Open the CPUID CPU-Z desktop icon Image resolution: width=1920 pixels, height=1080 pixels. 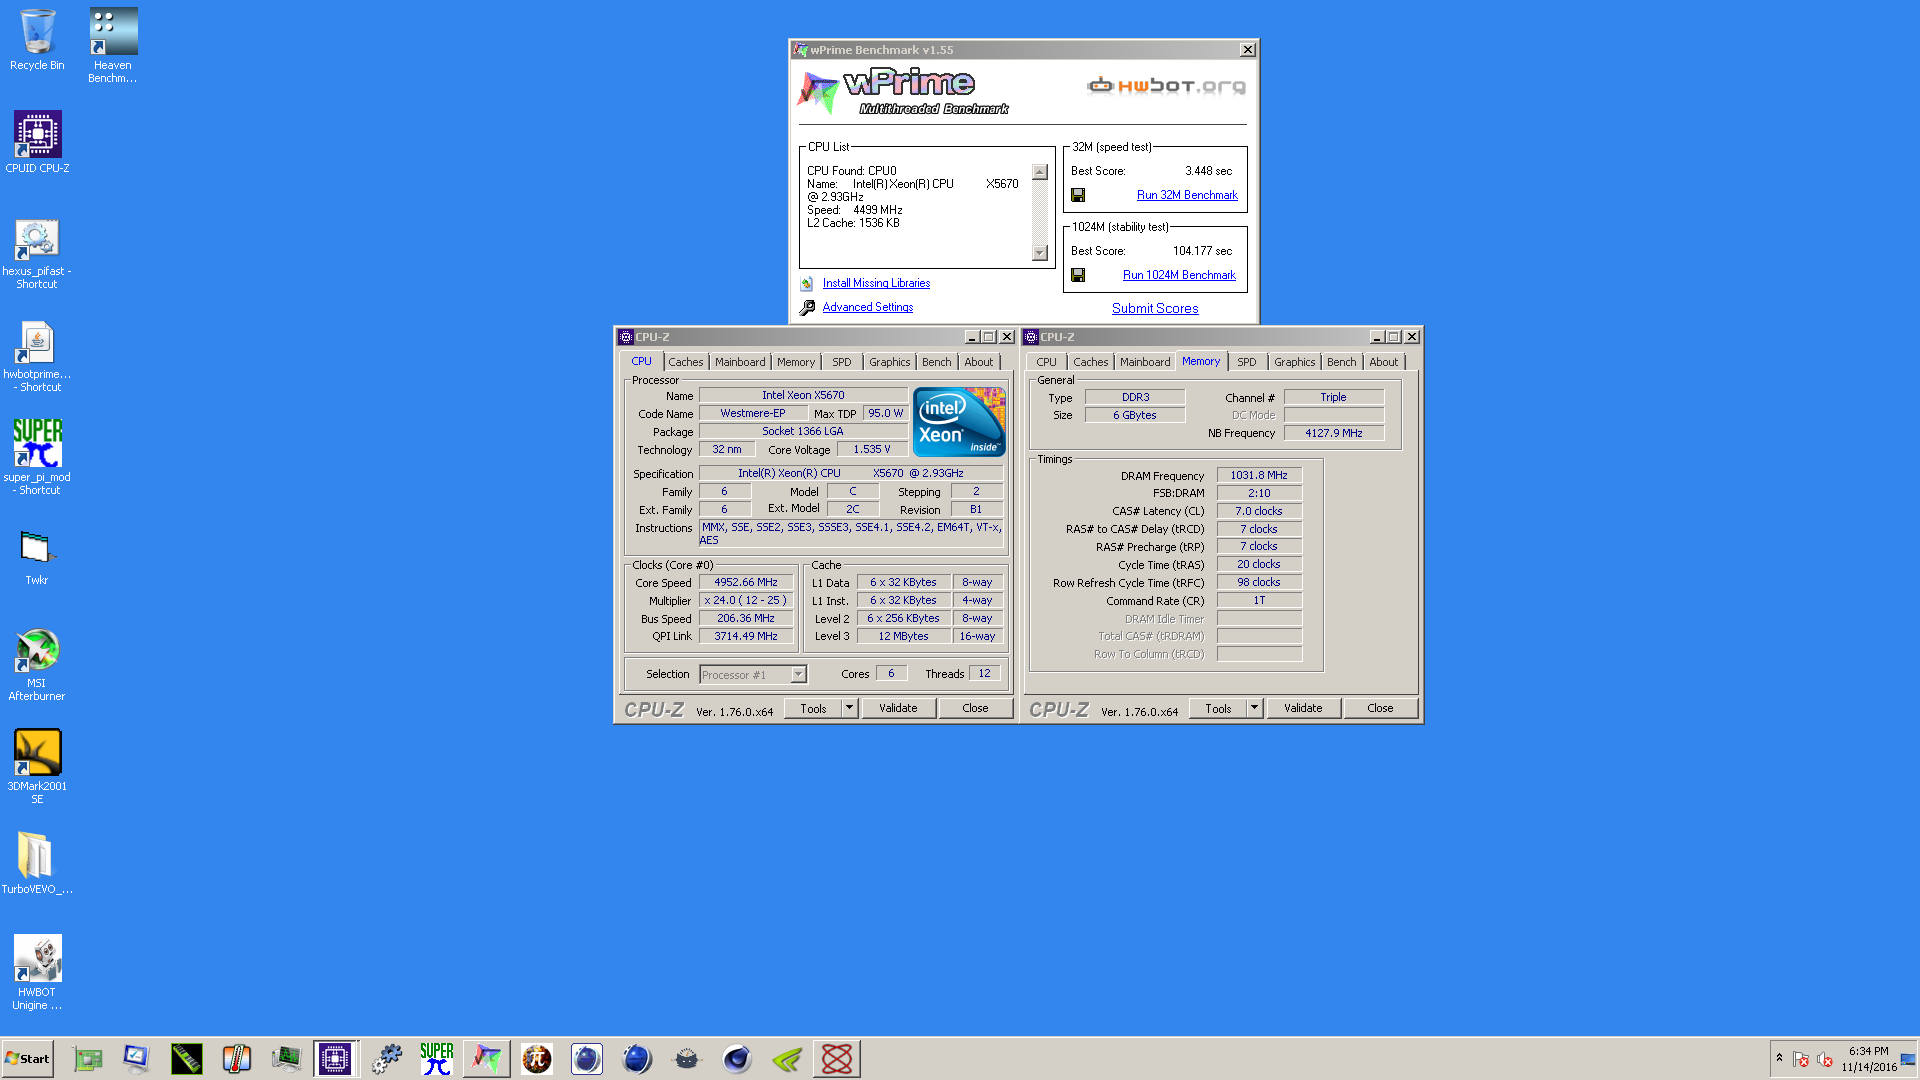tap(37, 142)
